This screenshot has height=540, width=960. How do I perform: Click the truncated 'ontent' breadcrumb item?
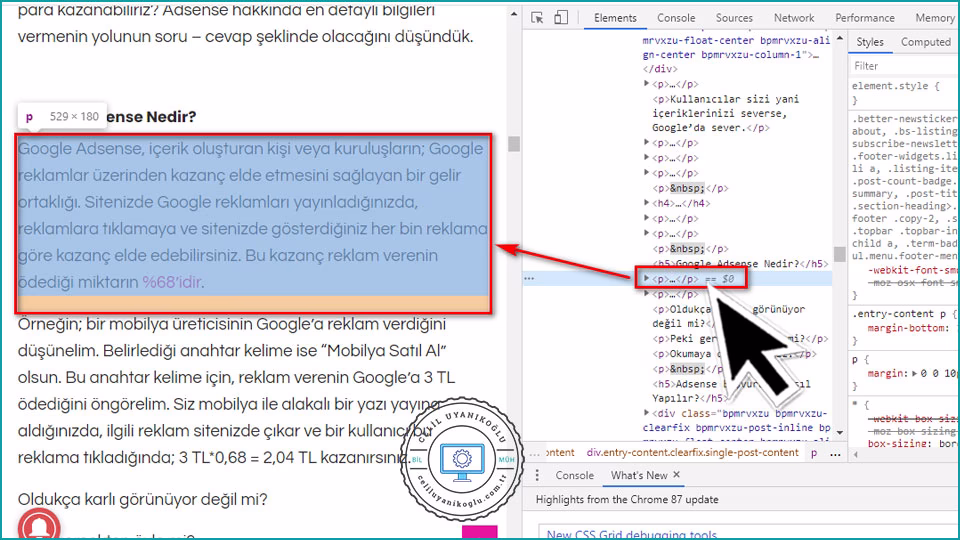coord(560,452)
